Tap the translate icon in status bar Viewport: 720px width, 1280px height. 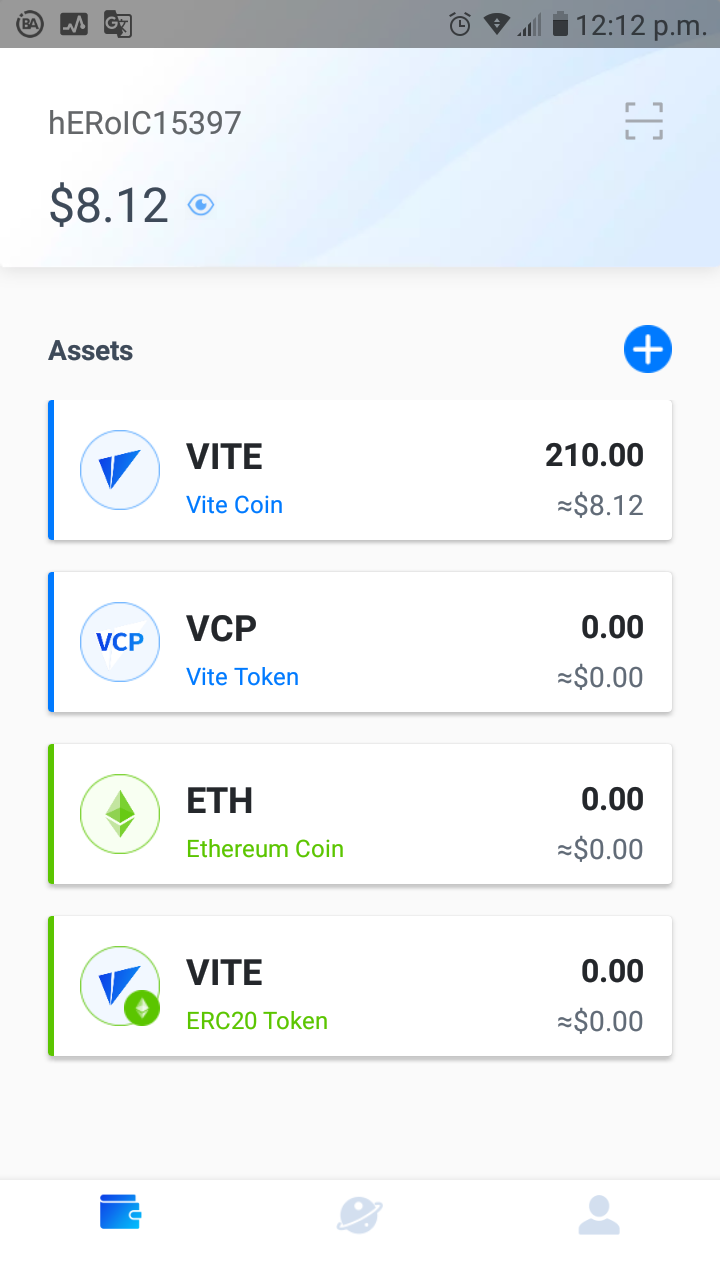click(x=118, y=24)
